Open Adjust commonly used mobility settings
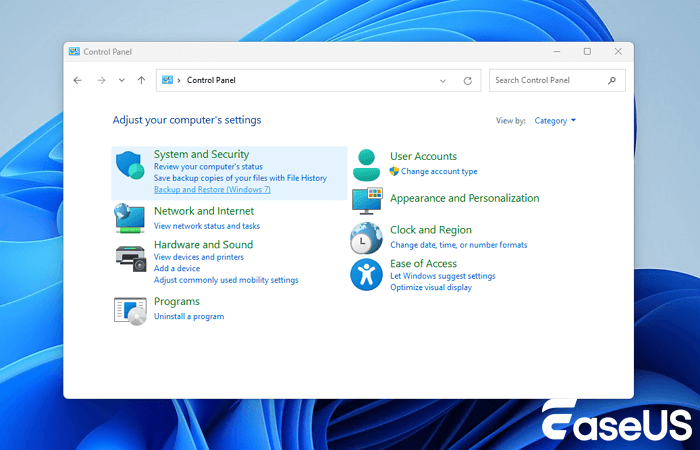Image resolution: width=700 pixels, height=450 pixels. pyautogui.click(x=226, y=280)
